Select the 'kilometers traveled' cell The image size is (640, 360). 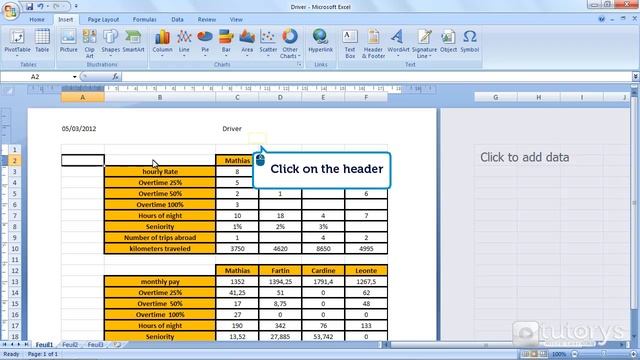[x=160, y=249]
